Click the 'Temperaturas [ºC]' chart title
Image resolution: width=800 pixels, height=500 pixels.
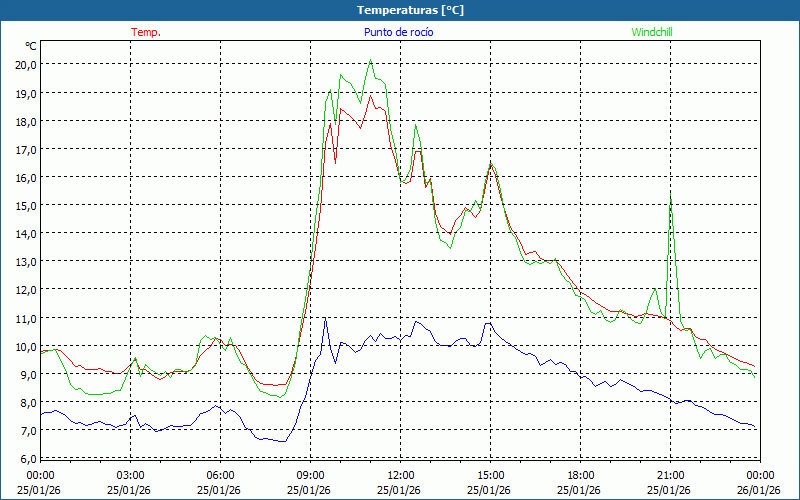point(410,9)
